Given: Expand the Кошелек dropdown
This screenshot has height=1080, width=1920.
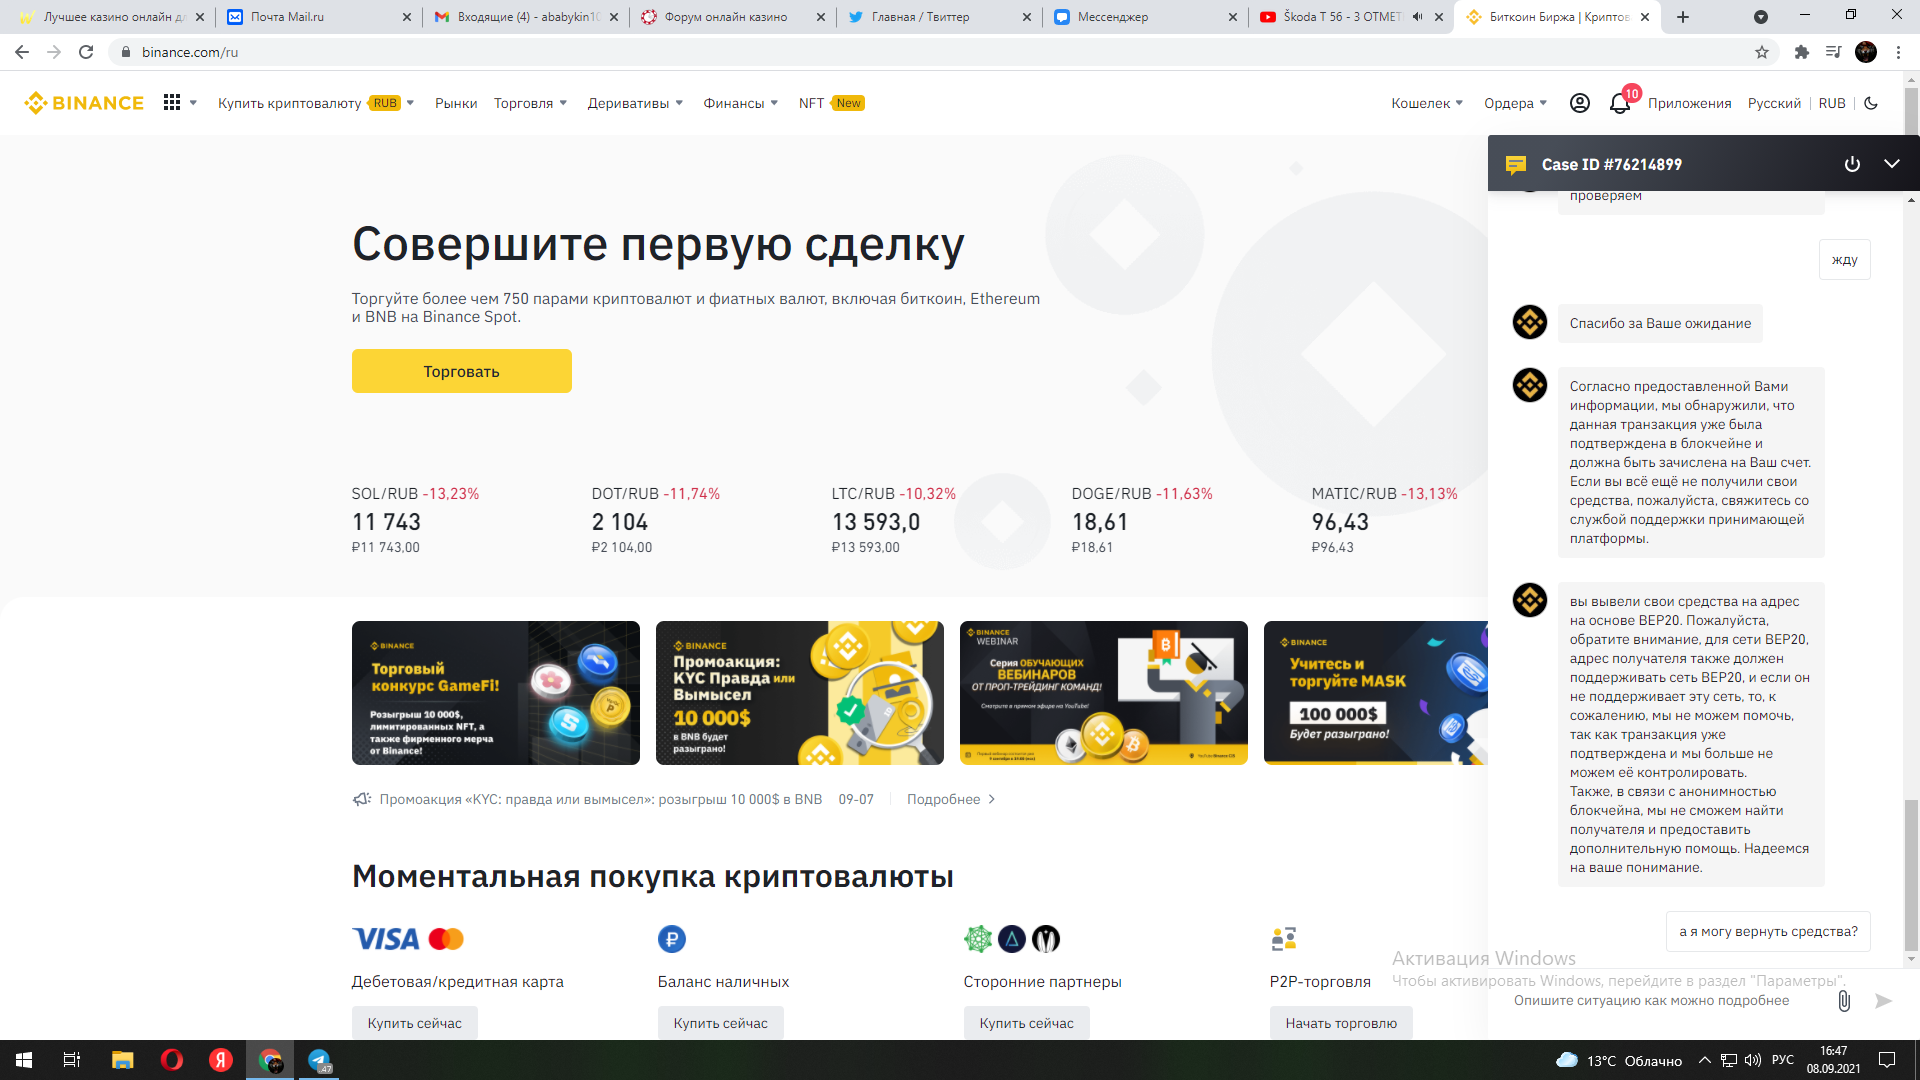Looking at the screenshot, I should point(1427,103).
